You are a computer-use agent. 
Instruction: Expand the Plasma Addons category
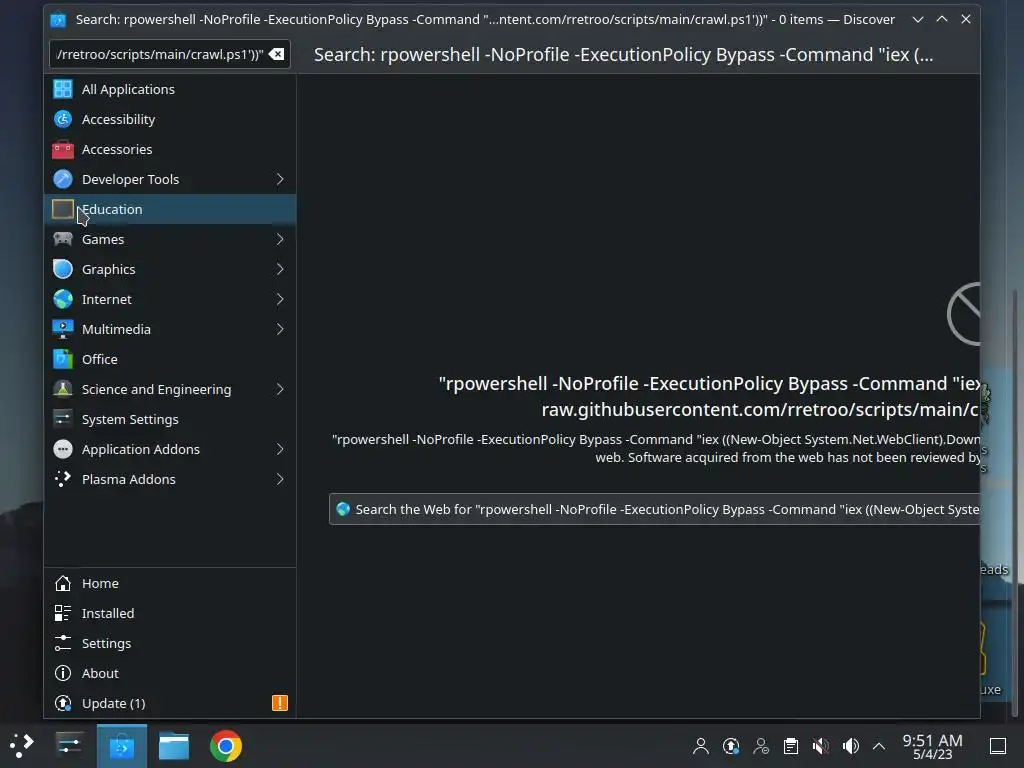(280, 479)
